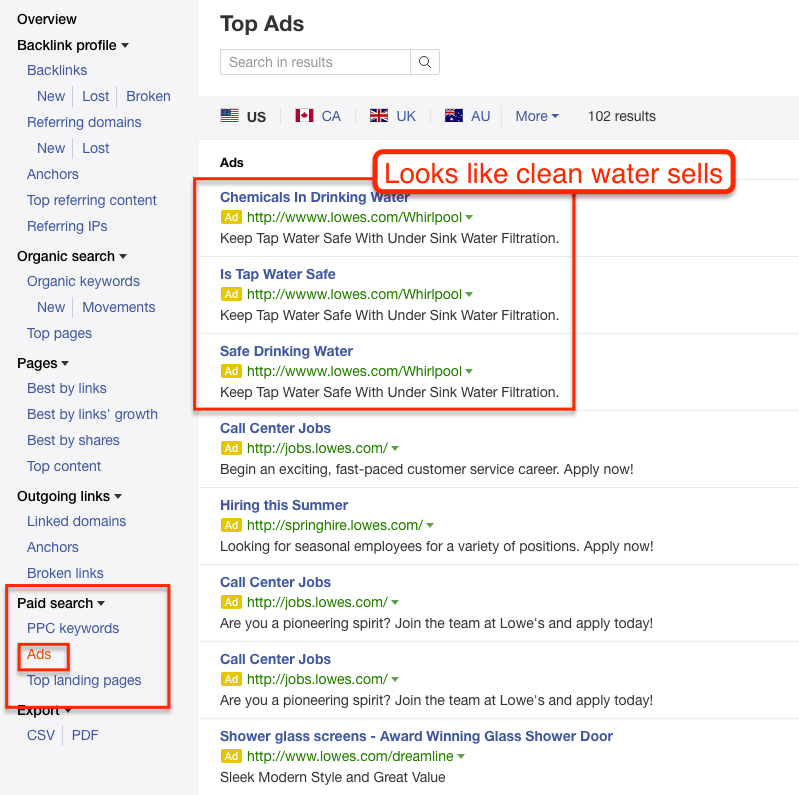Screen dimensions: 799x795
Task: Open Referring domains in sidebar
Action: pos(84,122)
